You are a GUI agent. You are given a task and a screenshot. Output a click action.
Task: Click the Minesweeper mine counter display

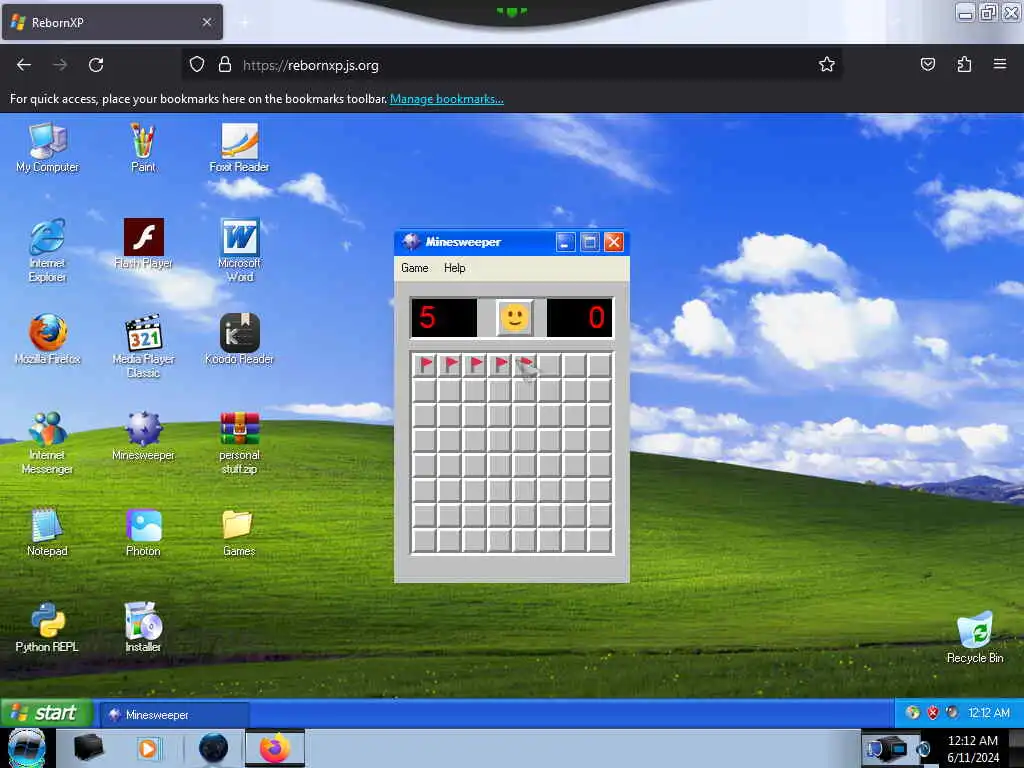[444, 318]
